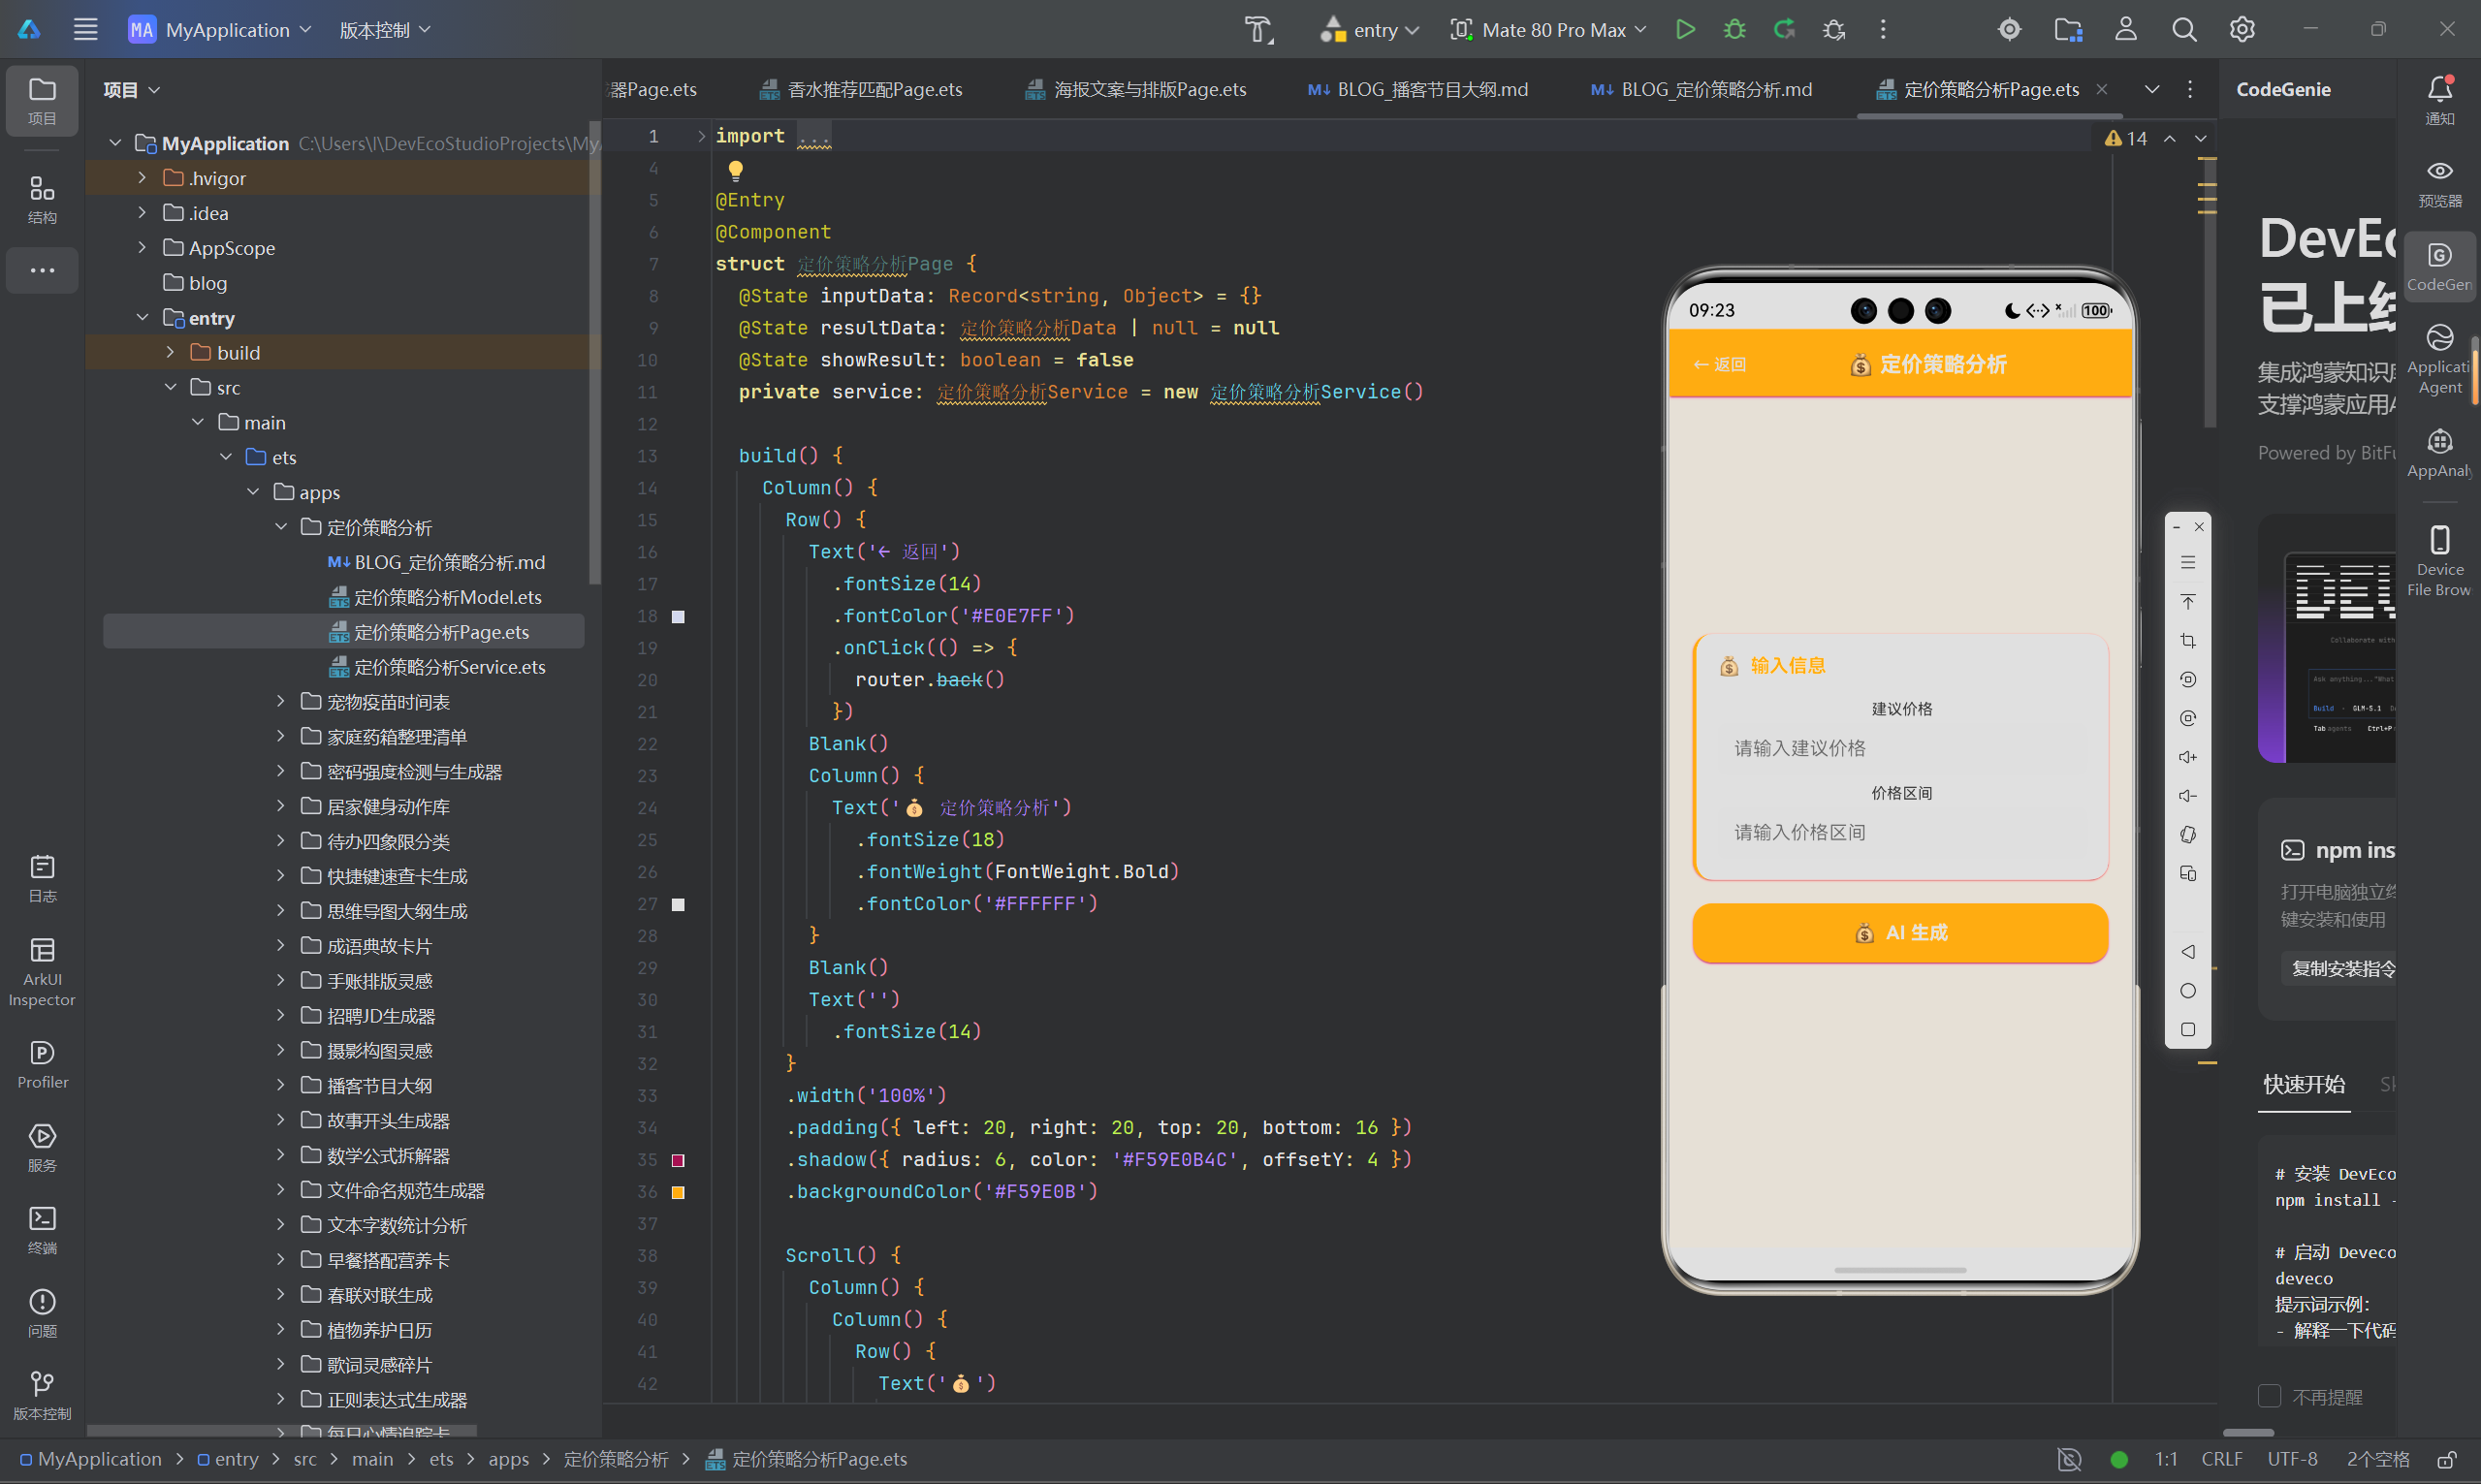The image size is (2481, 1484).
Task: Open the 终端 terminal panel
Action: (42, 1230)
